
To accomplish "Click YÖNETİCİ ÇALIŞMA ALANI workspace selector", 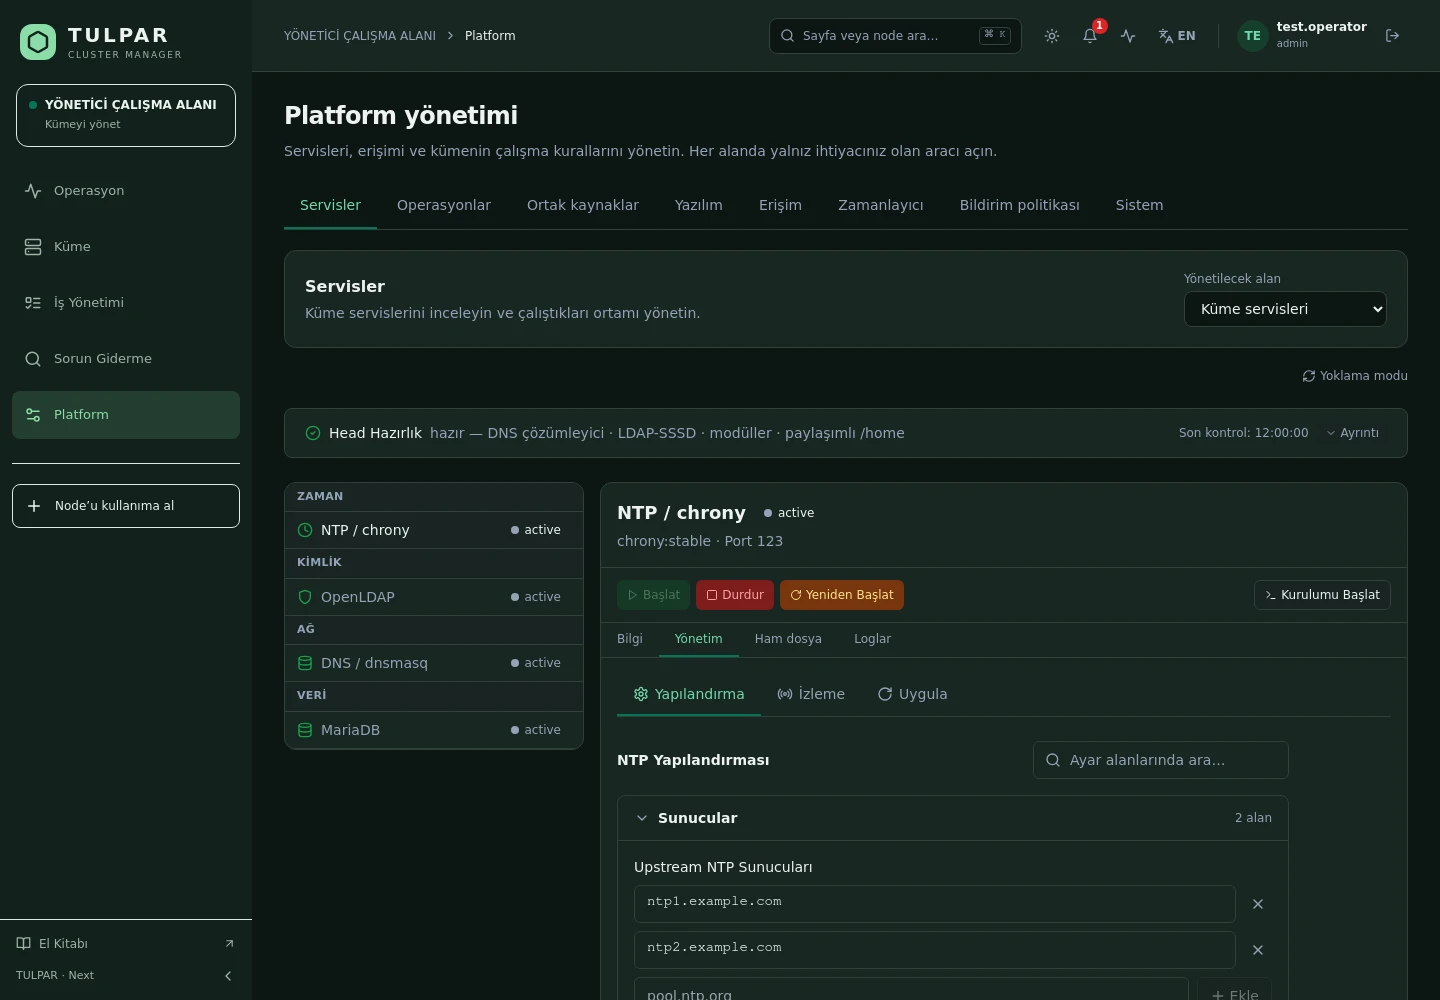I will click(x=126, y=116).
